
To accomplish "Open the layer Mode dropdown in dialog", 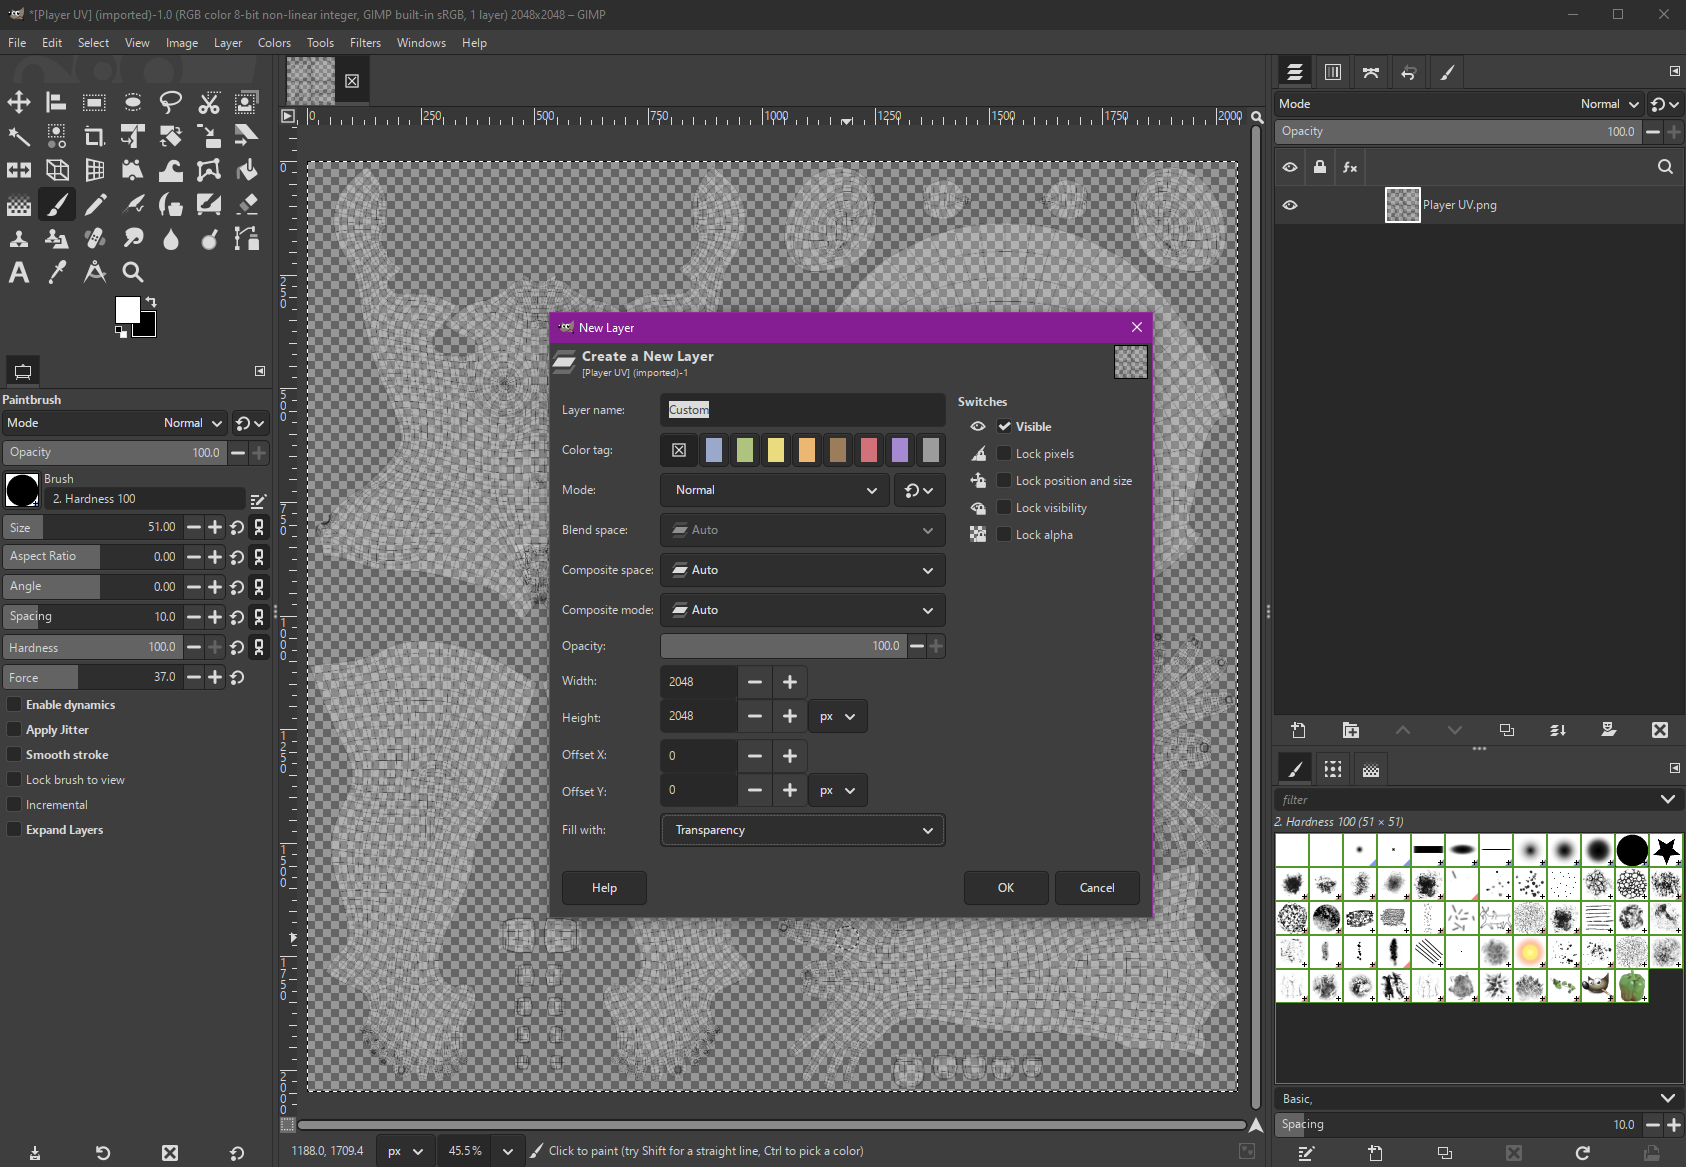I will click(x=775, y=490).
